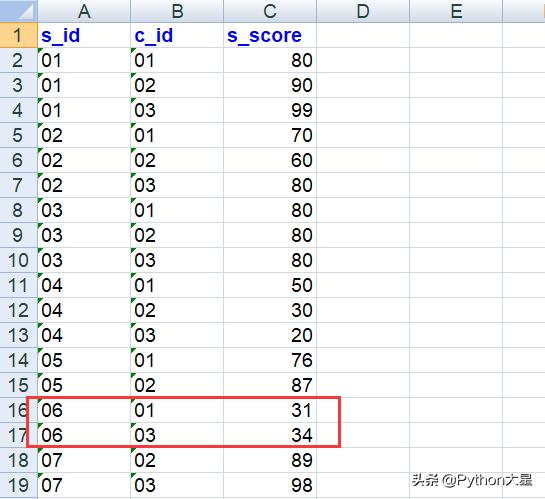545x499 pixels.
Task: Select row 8 header
Action: (x=18, y=210)
